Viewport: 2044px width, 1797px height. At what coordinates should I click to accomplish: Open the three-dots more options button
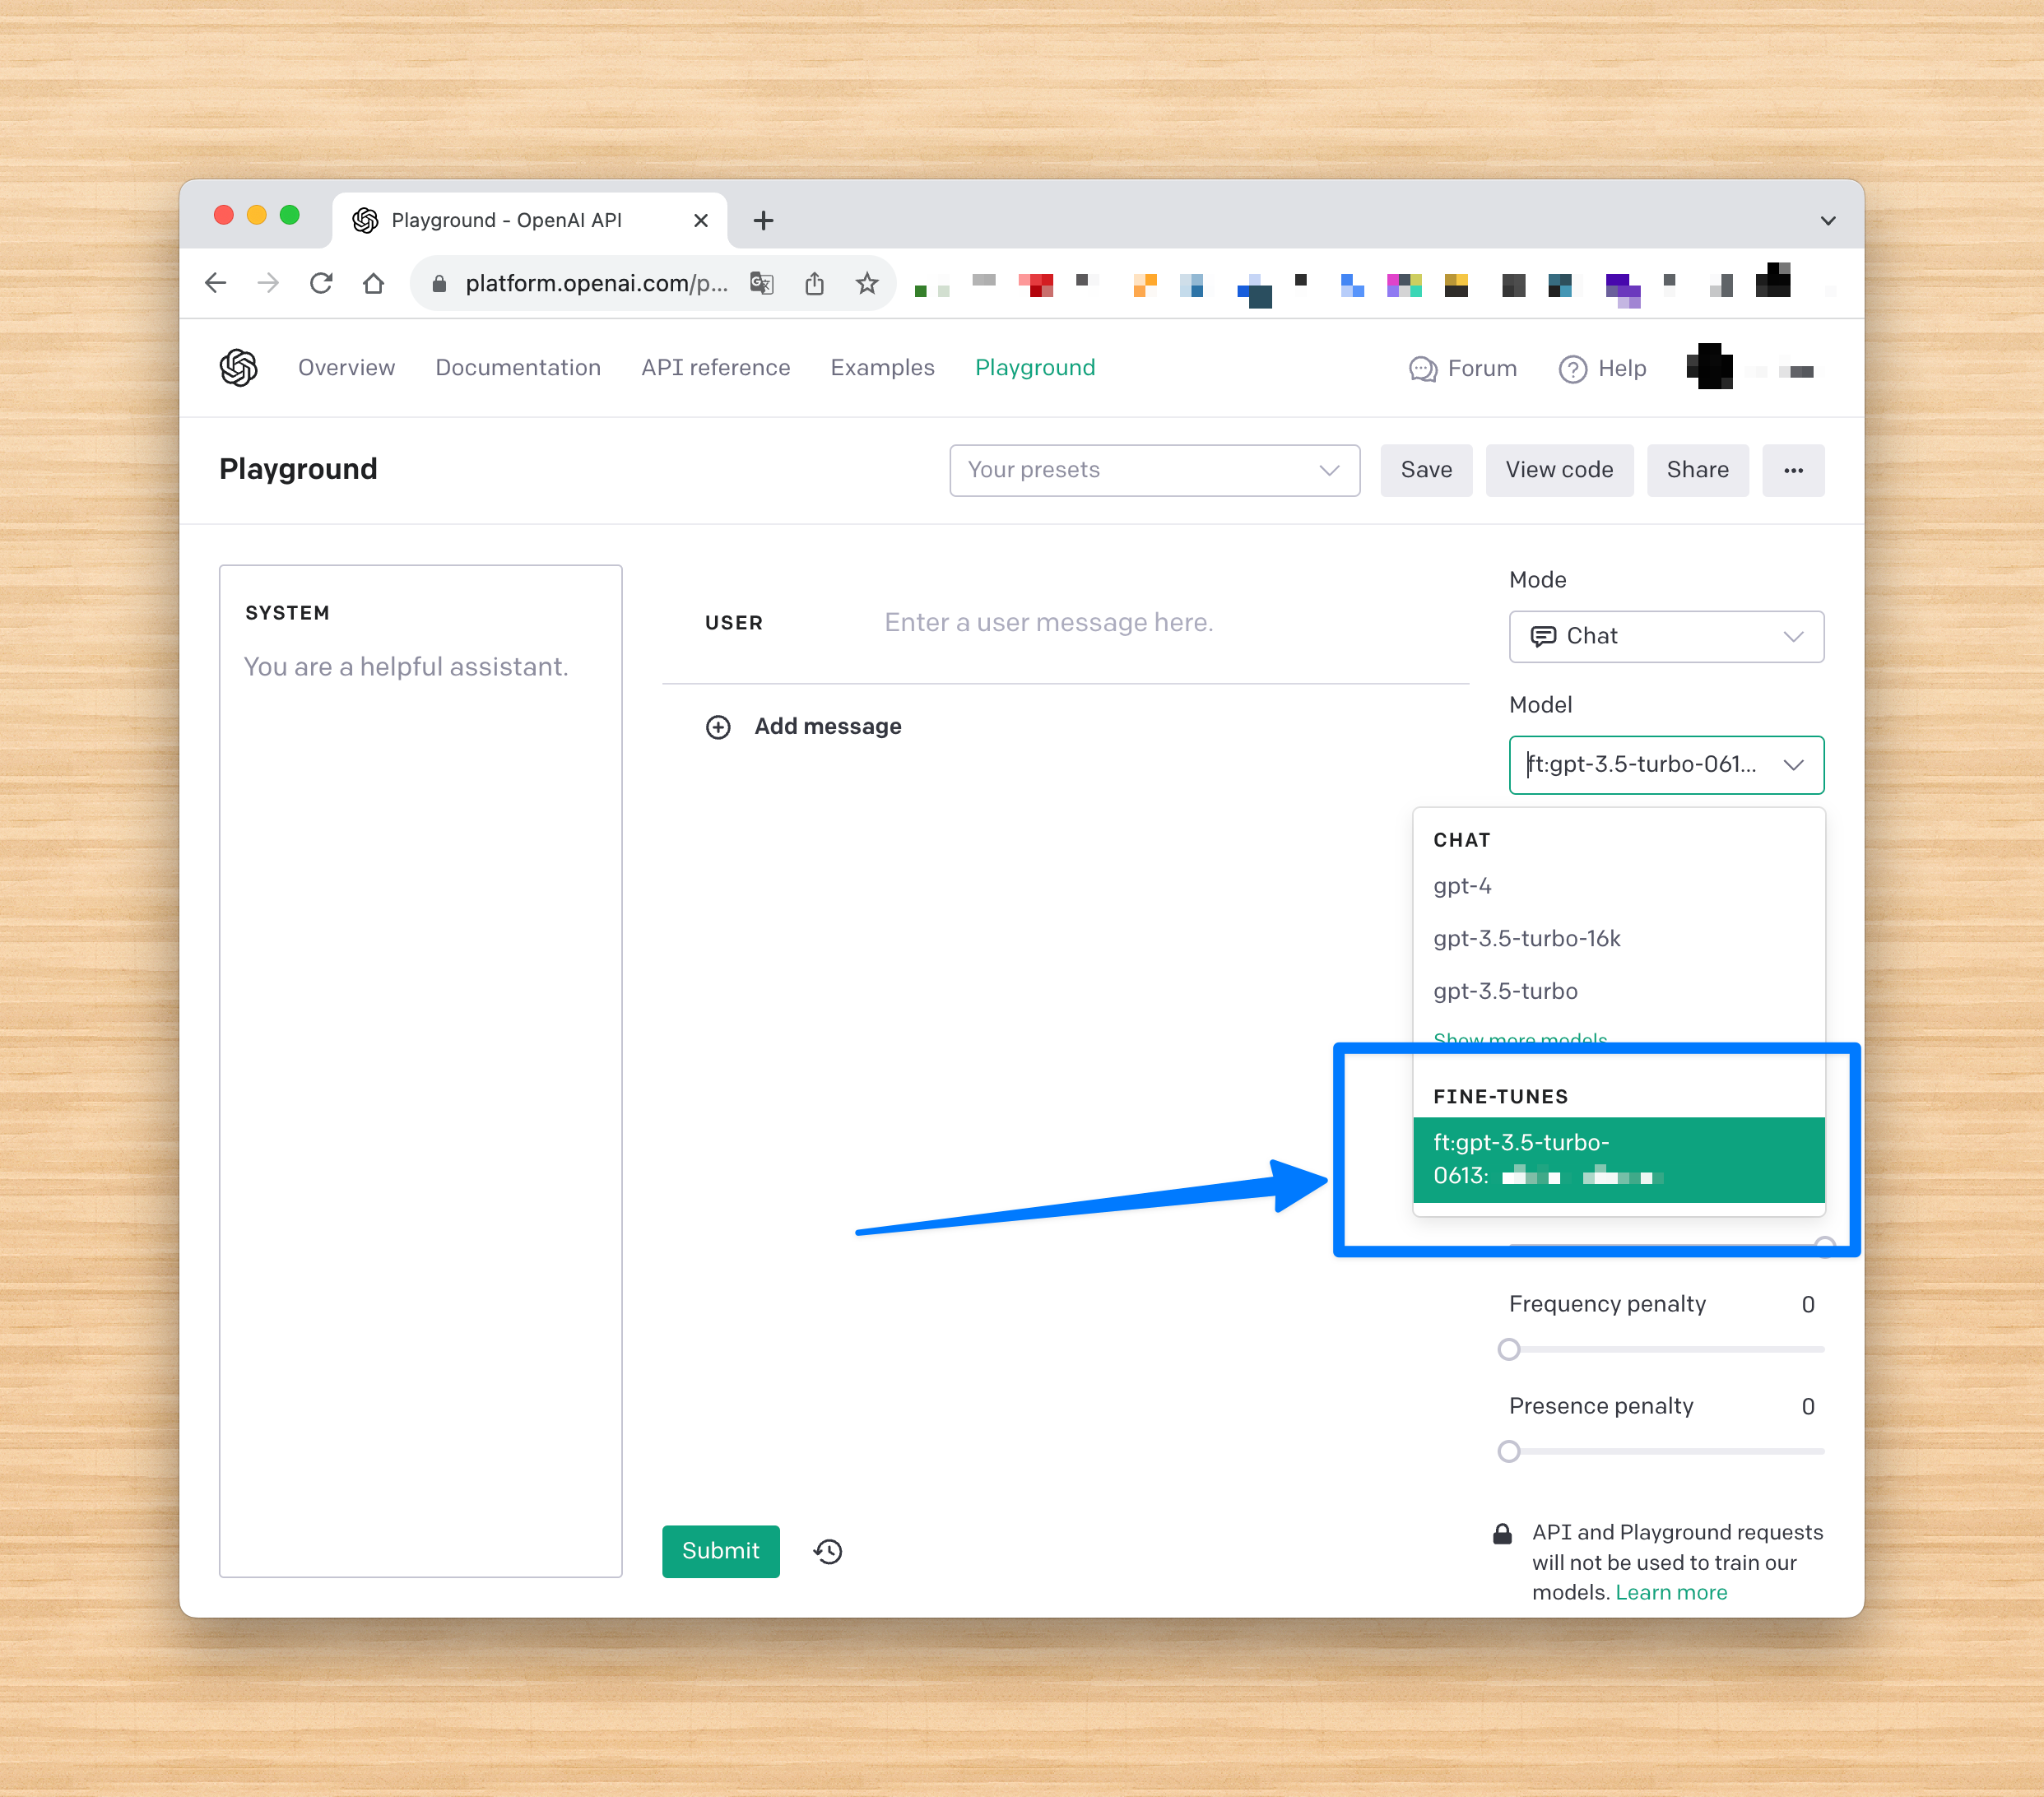click(1793, 470)
